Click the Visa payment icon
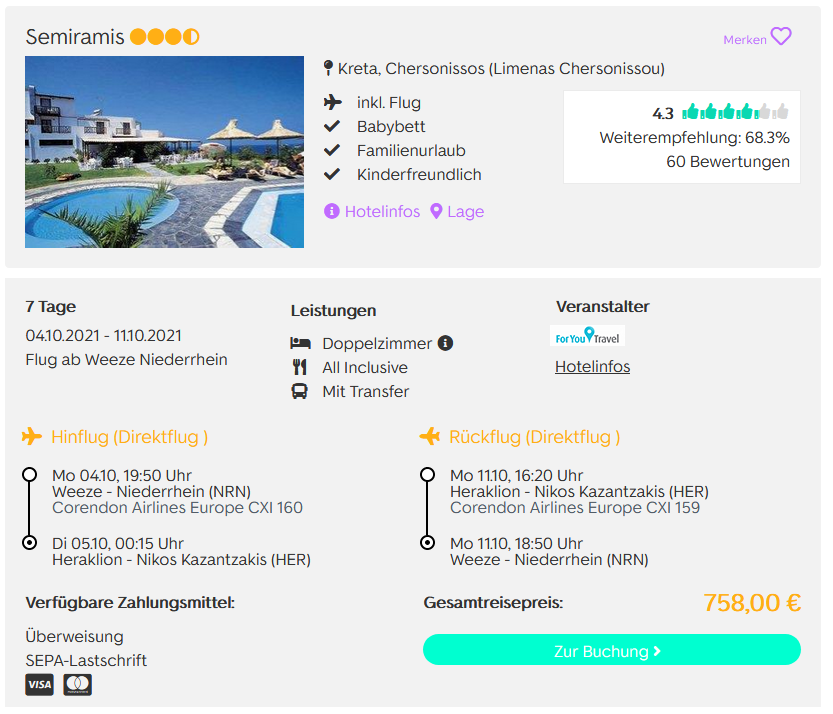This screenshot has height=714, width=833. 39,685
